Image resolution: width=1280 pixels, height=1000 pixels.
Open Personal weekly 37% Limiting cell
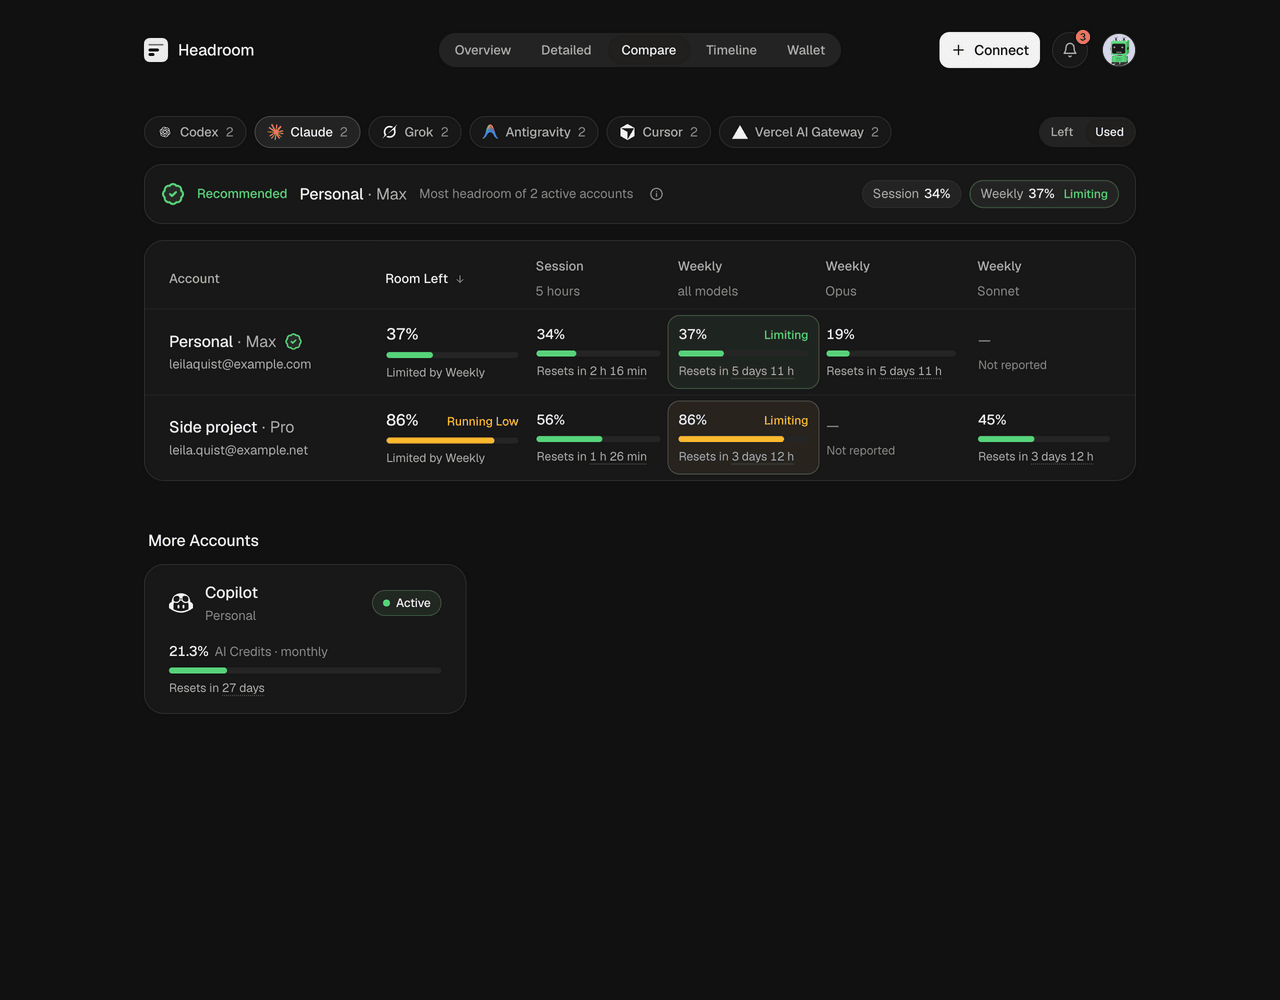coord(743,352)
